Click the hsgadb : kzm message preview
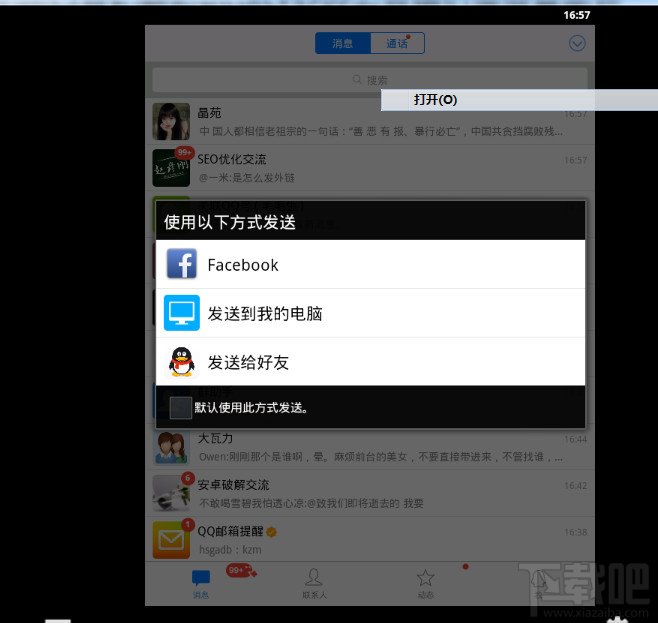The width and height of the screenshot is (658, 623). [230, 550]
